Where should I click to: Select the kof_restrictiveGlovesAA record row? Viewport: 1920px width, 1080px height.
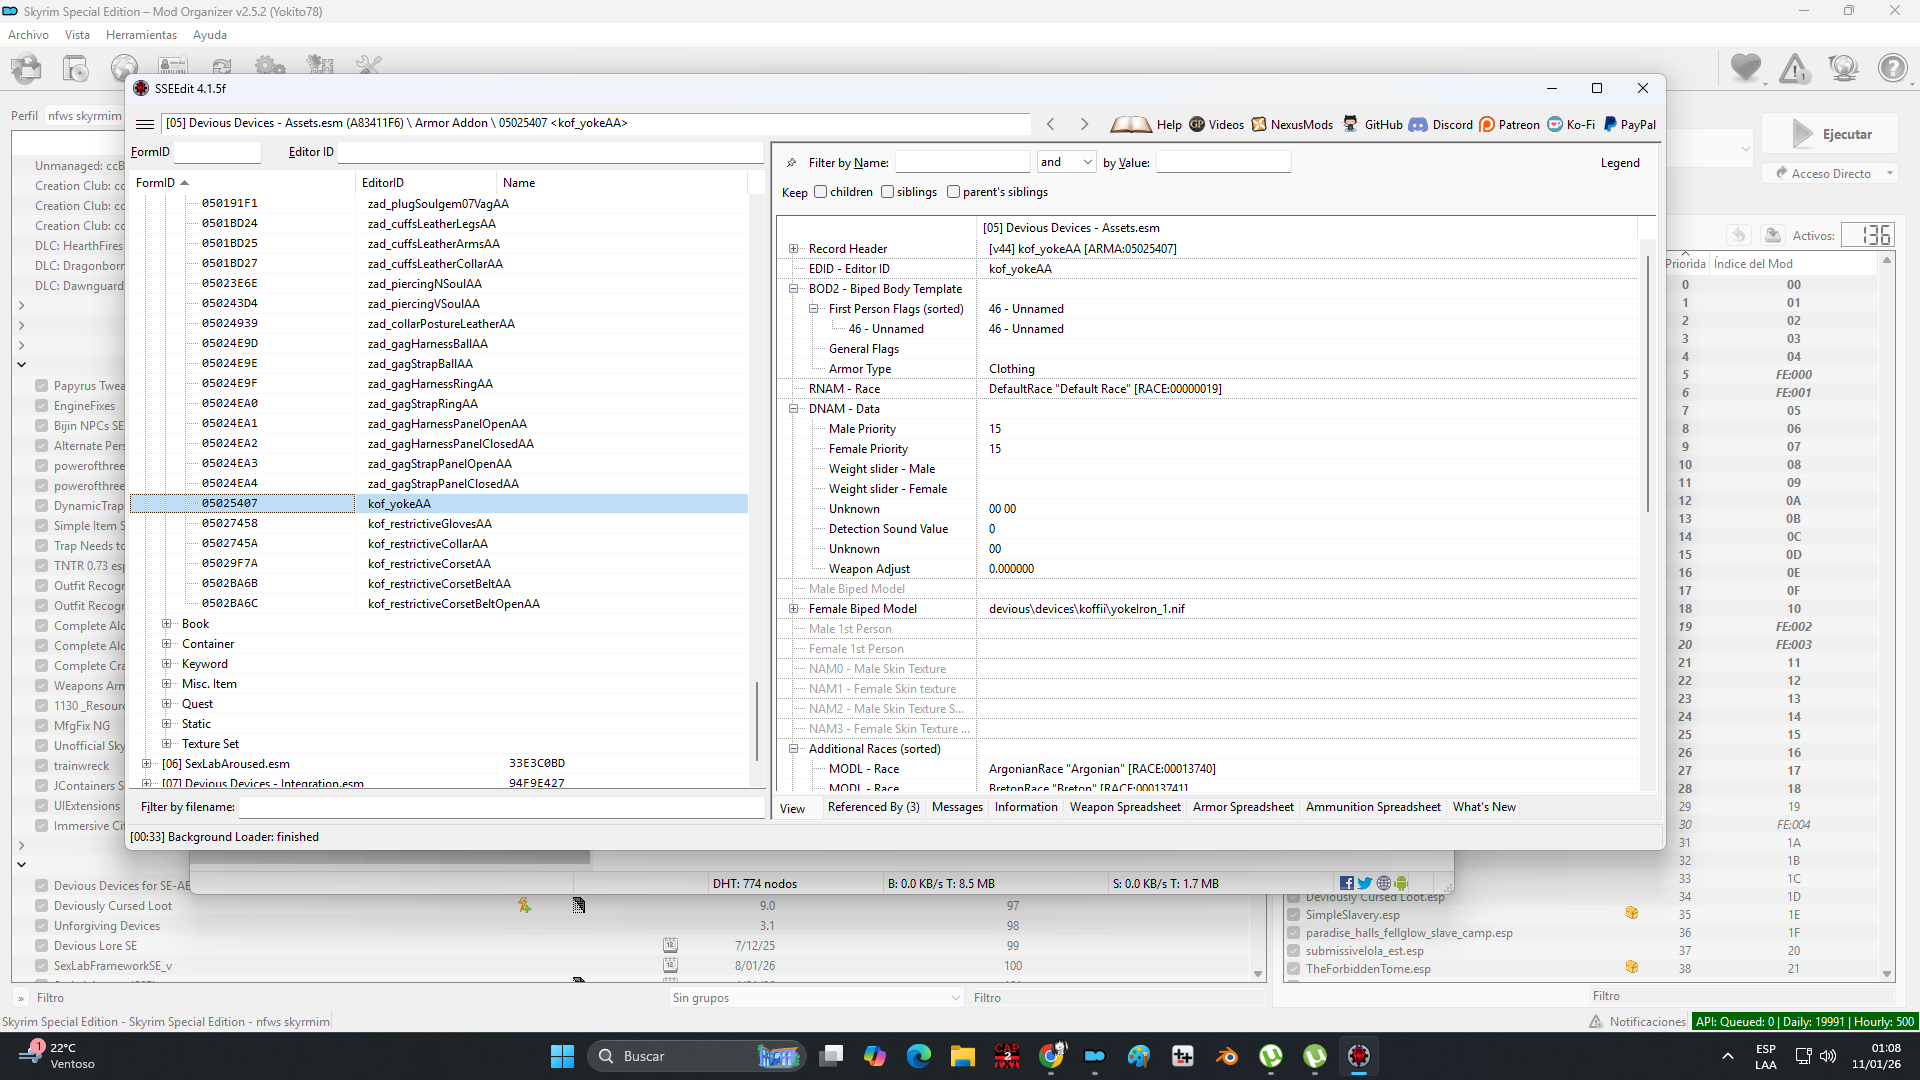pyautogui.click(x=440, y=524)
